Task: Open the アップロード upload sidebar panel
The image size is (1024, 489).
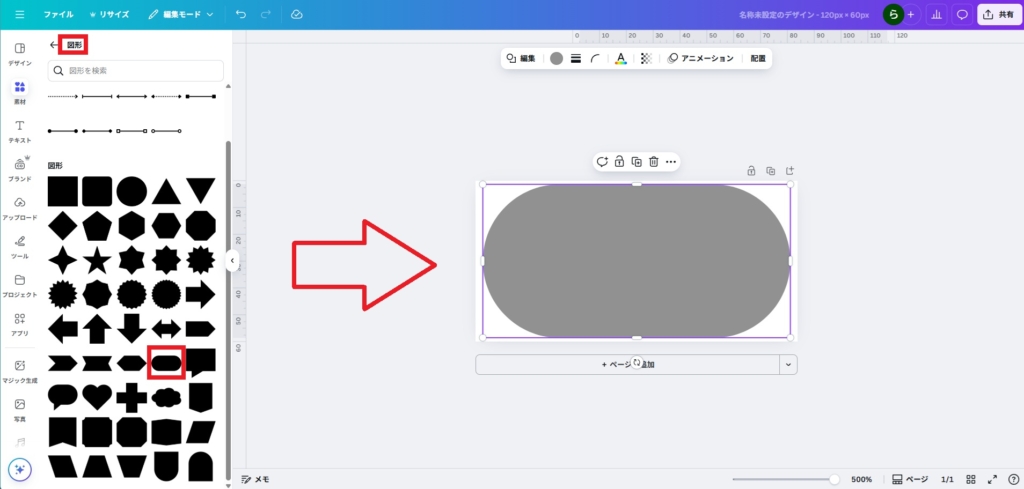Action: [x=20, y=208]
